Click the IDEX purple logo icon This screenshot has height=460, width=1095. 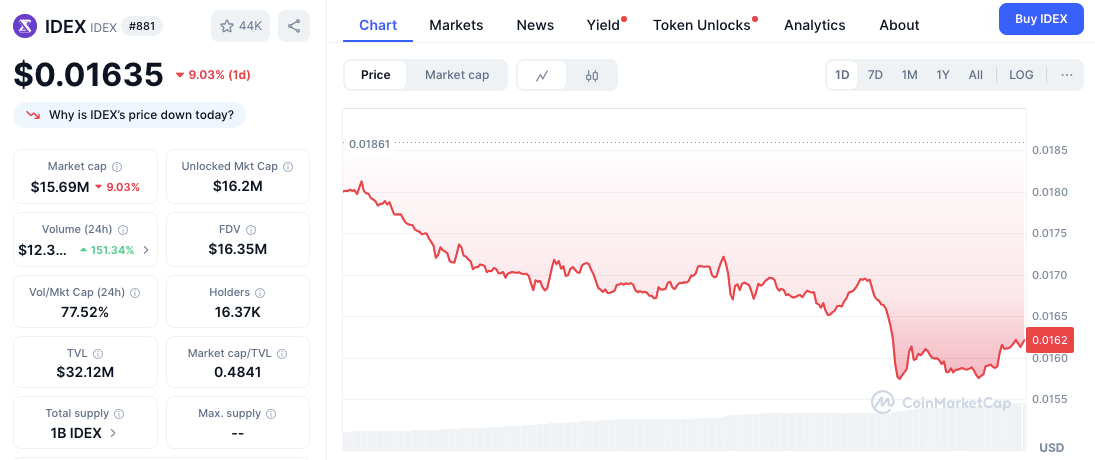point(26,27)
